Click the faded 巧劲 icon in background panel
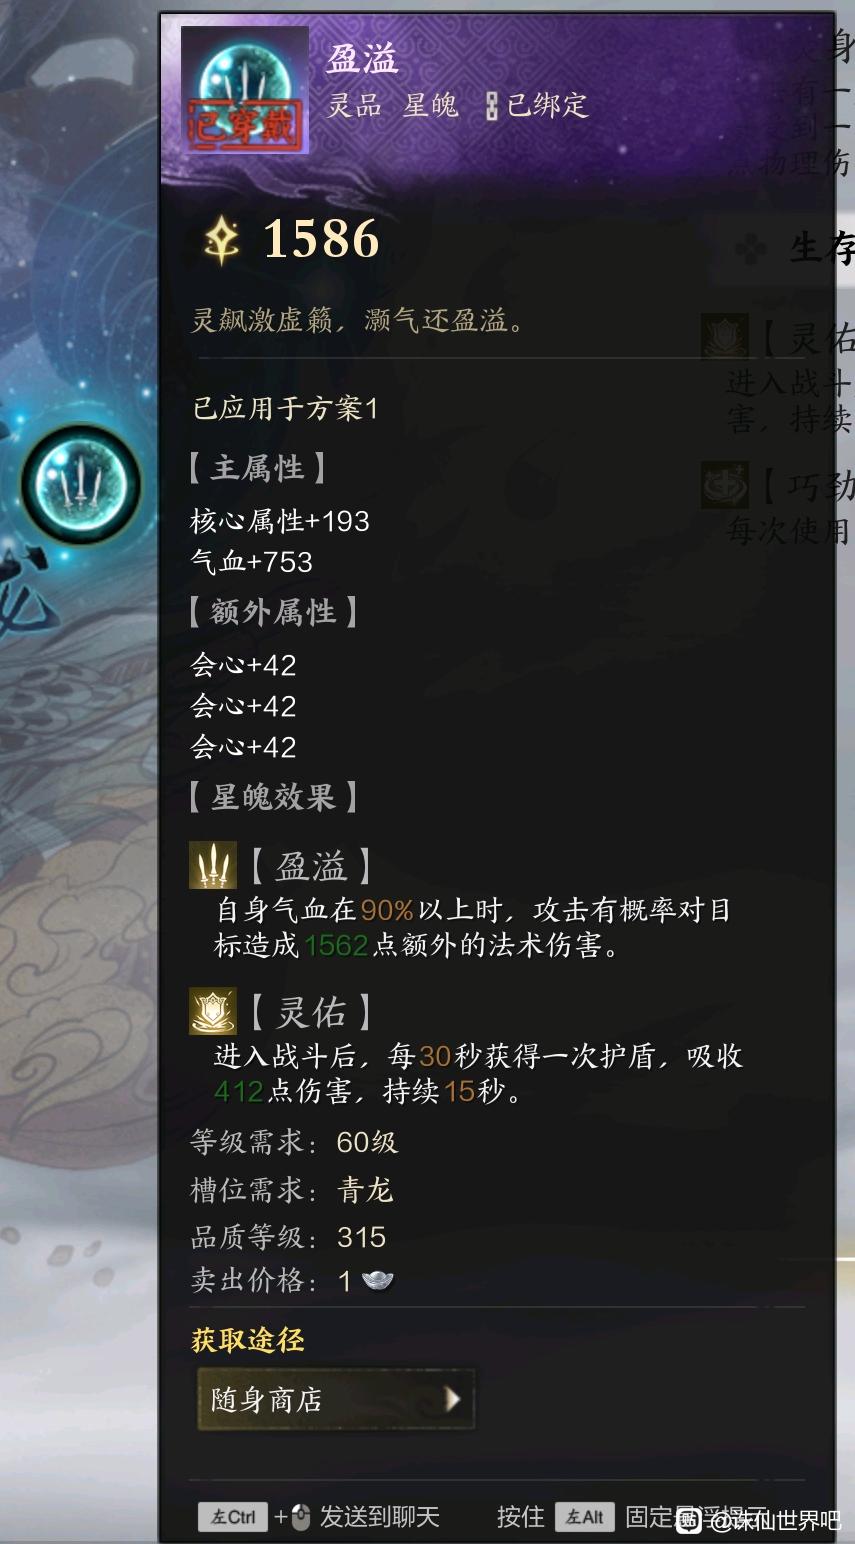 click(x=725, y=485)
